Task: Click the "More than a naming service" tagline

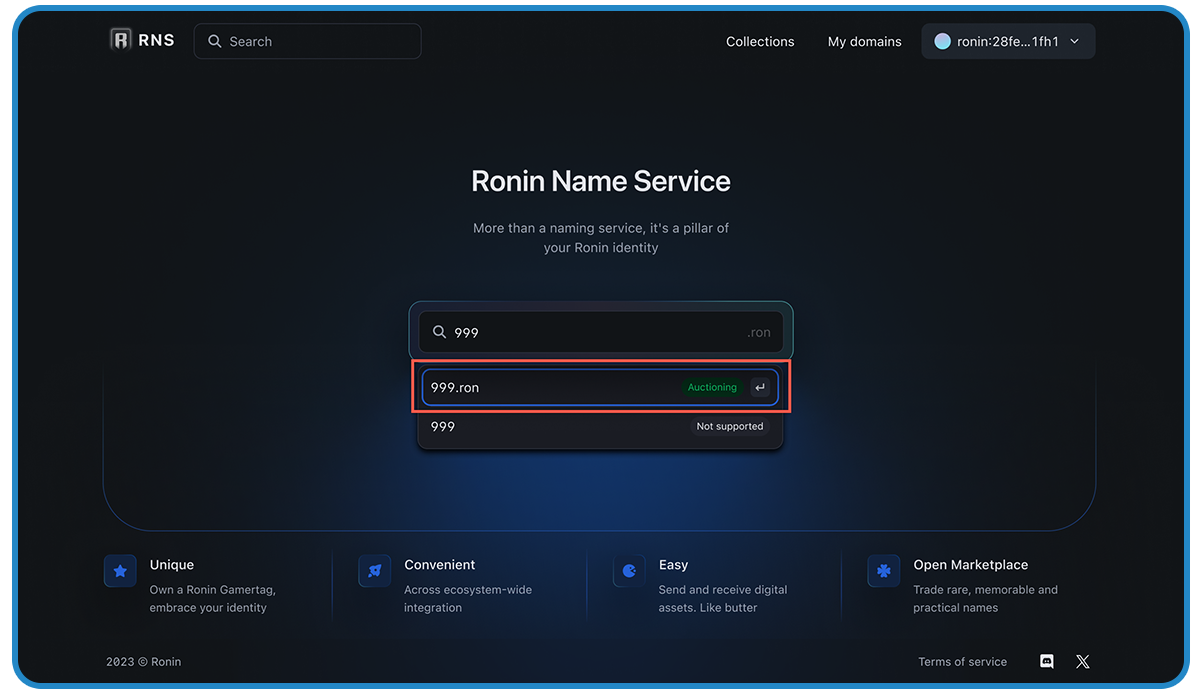Action: (601, 237)
